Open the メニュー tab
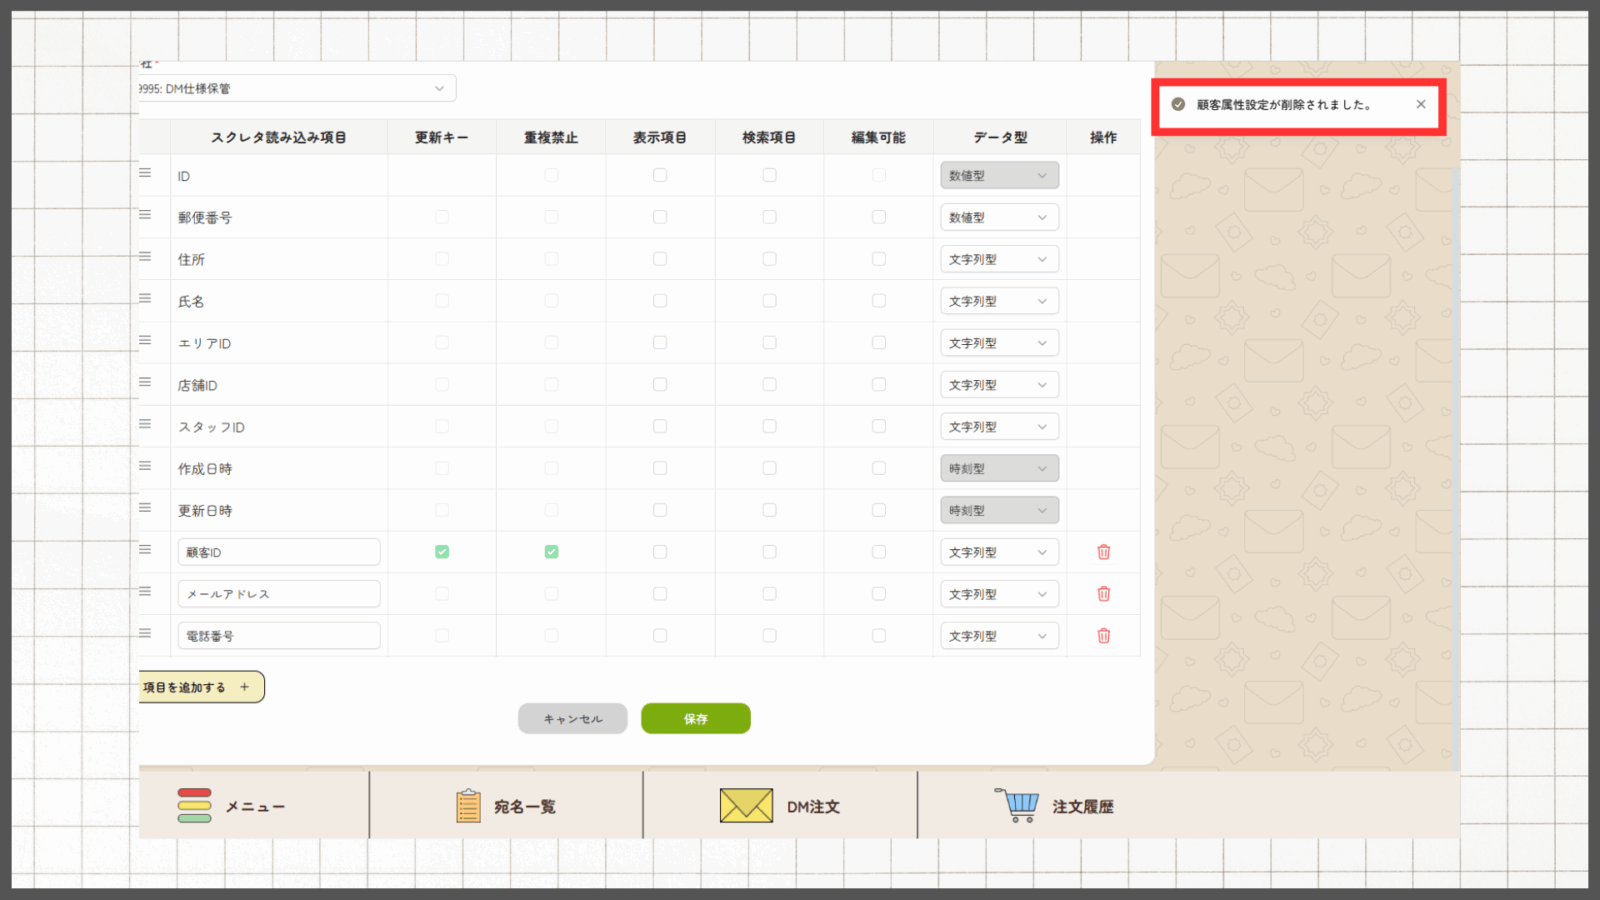 click(x=232, y=806)
